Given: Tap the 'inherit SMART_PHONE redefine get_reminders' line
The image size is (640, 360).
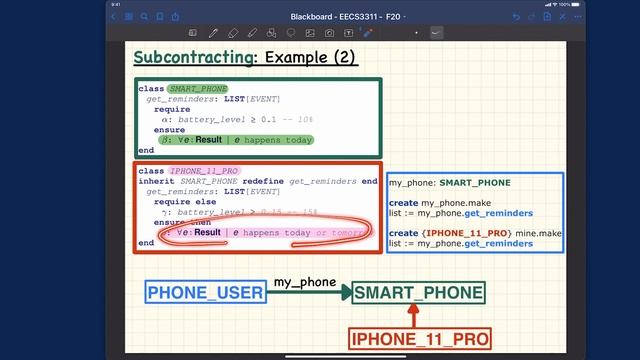Looking at the screenshot, I should point(258,181).
